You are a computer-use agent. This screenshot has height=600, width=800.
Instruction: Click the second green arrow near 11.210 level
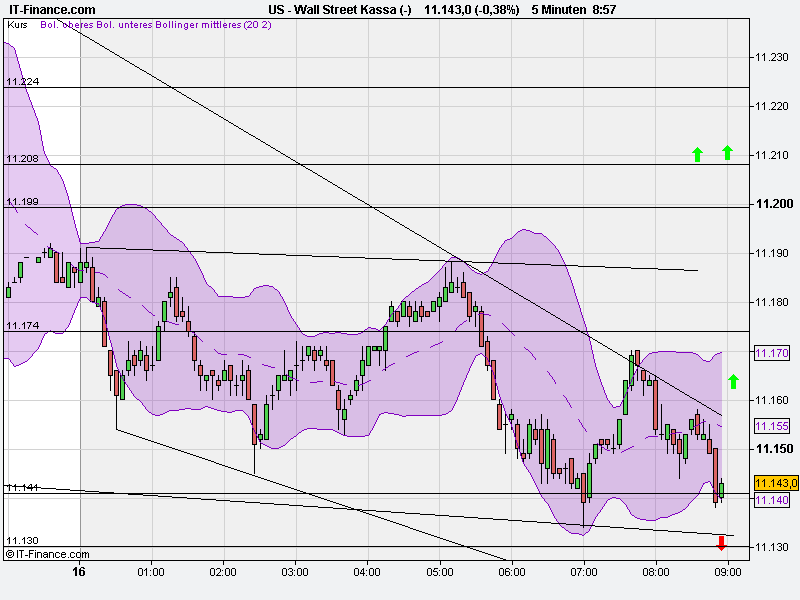point(727,153)
